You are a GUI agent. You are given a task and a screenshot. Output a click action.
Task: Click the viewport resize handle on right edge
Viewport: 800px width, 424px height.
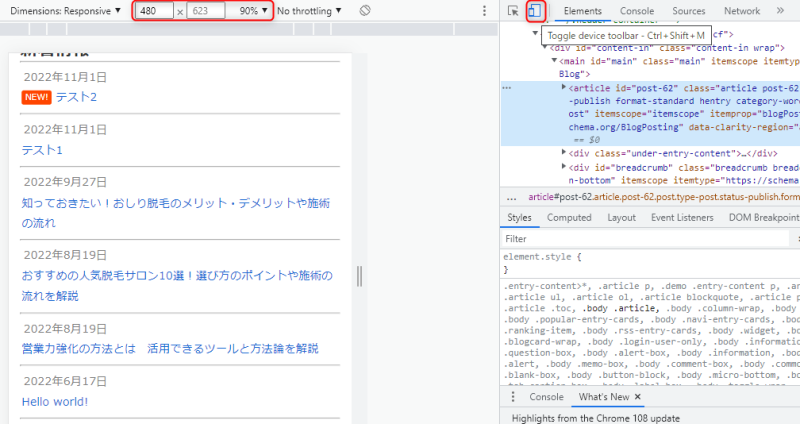(360, 276)
